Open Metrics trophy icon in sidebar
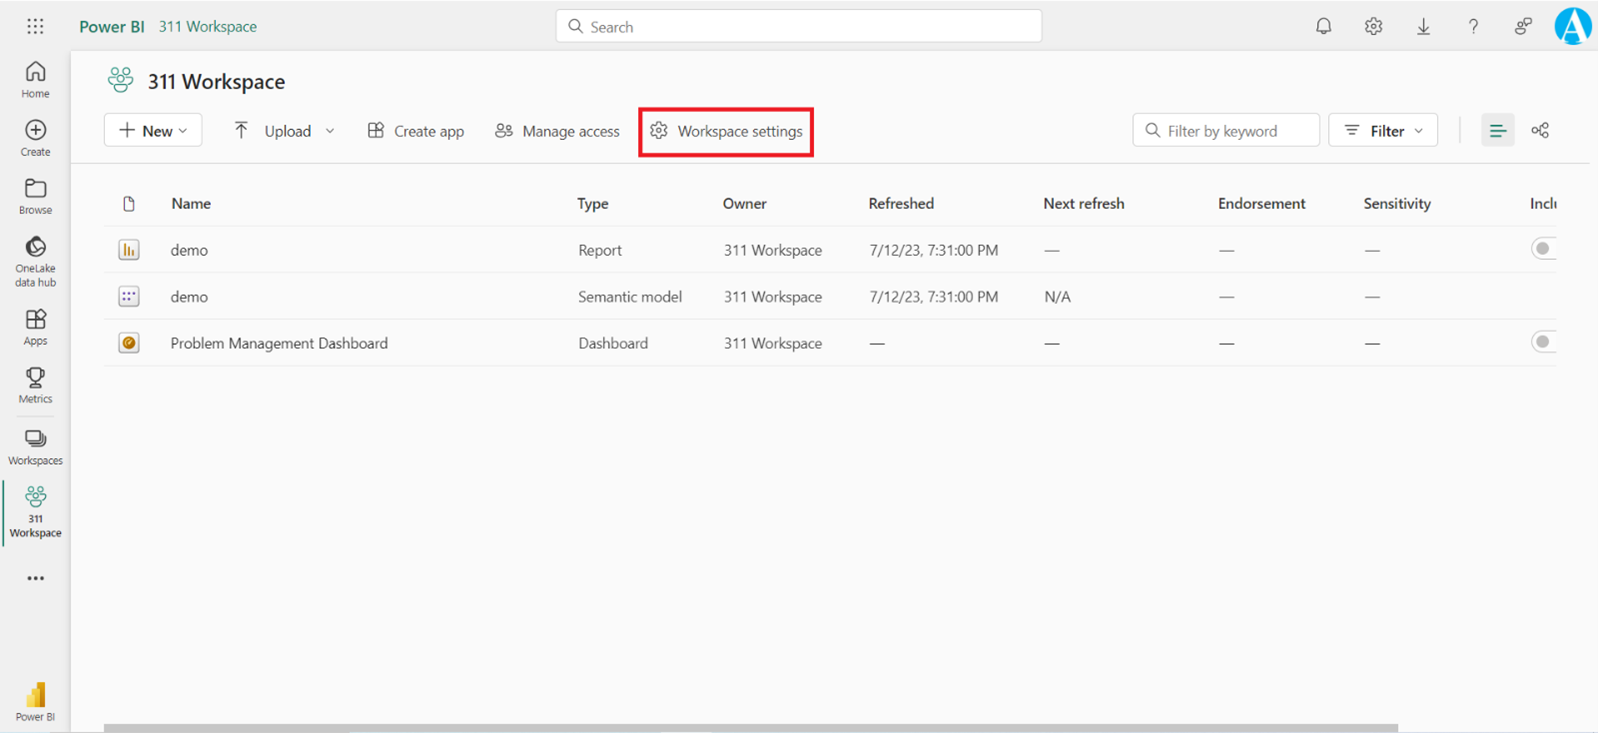Image resolution: width=1598 pixels, height=733 pixels. tap(35, 385)
